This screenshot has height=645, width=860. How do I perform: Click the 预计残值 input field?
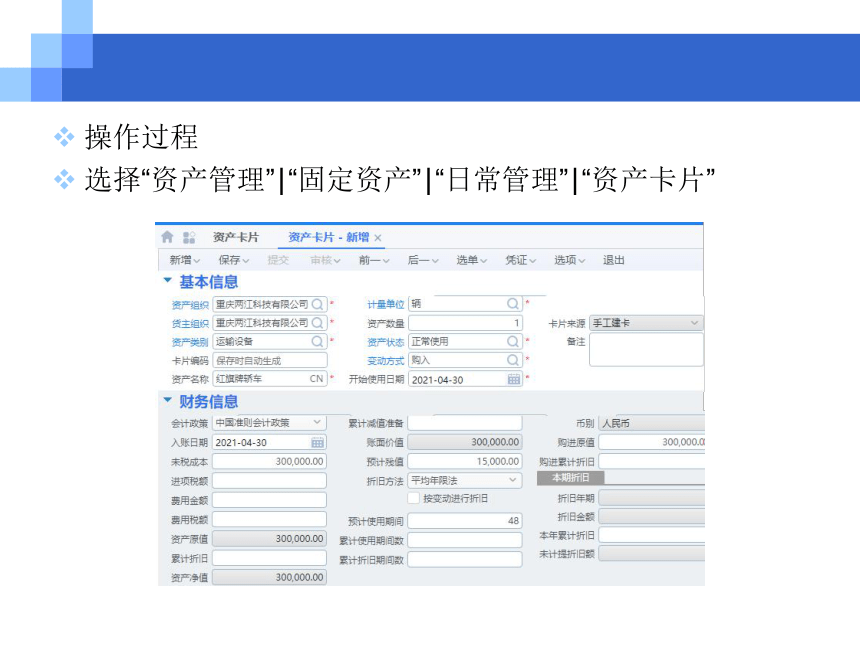465,461
